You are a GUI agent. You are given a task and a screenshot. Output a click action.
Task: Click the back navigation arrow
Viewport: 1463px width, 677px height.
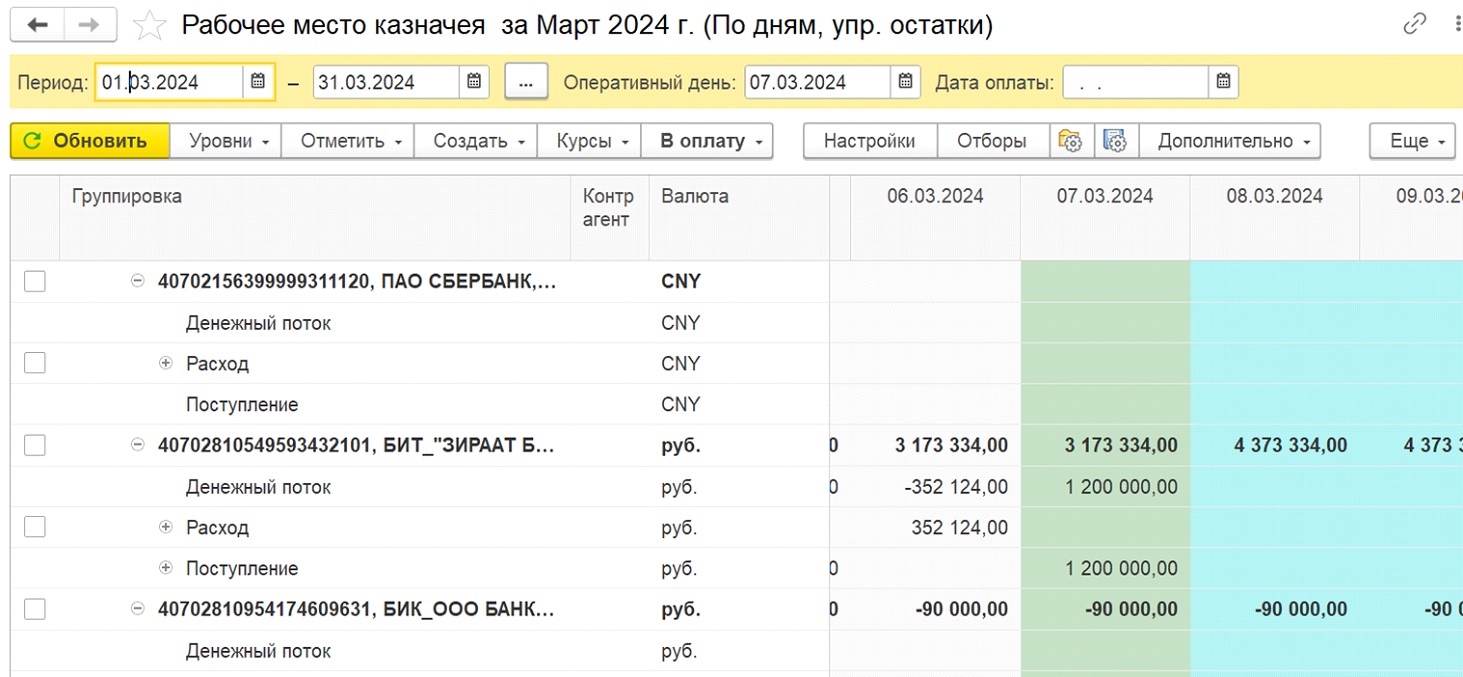38,25
